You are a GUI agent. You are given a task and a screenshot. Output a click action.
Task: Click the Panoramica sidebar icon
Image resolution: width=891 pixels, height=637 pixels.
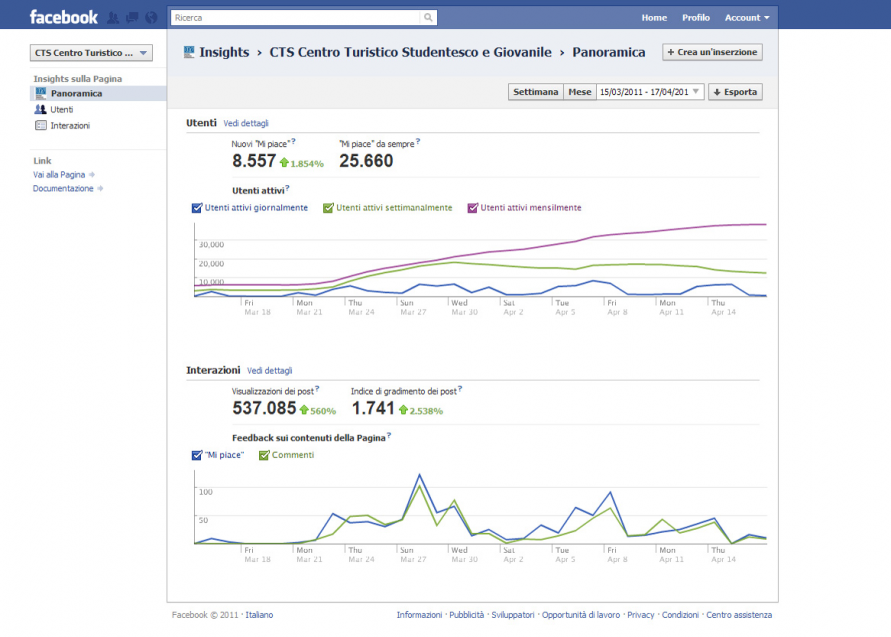[40, 93]
